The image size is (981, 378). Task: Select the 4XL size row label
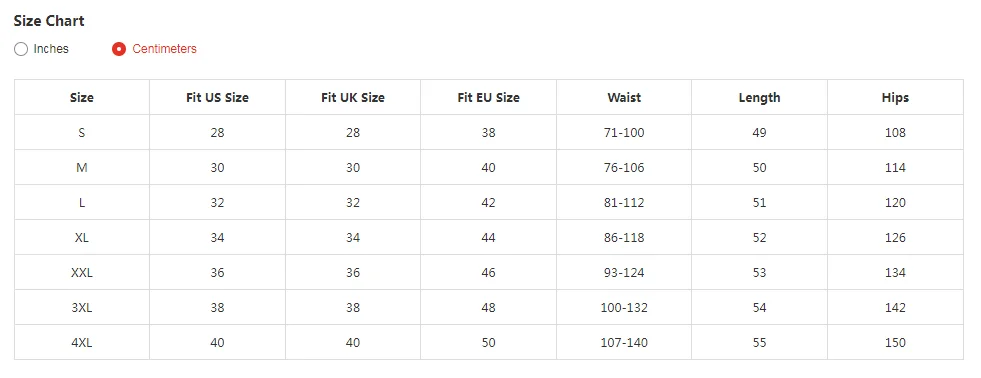(82, 343)
